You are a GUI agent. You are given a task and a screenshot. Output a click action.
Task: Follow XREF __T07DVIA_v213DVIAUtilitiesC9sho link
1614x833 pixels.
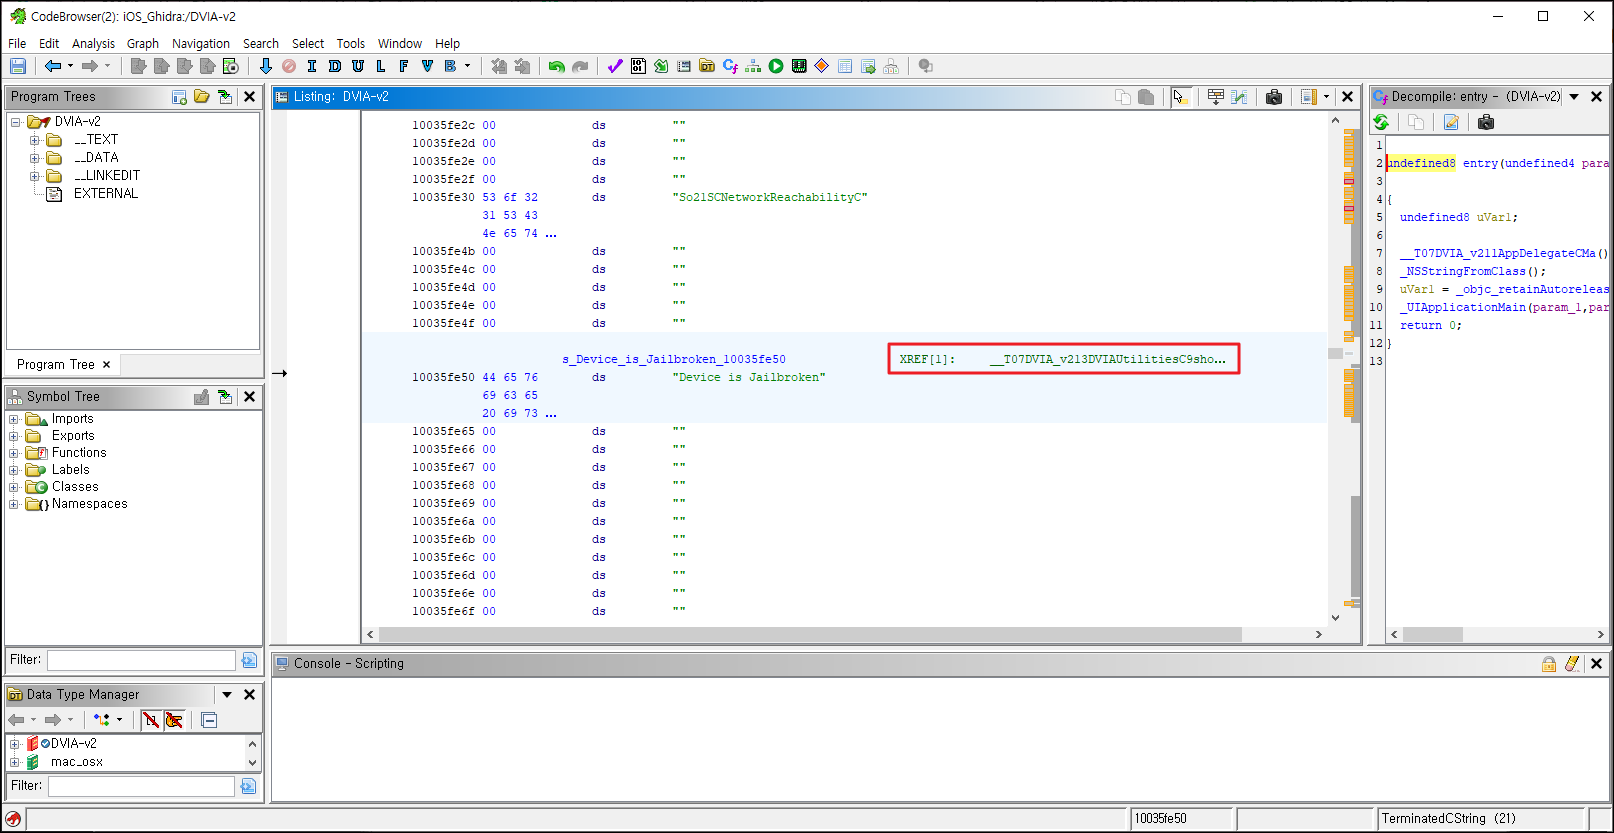tap(1107, 359)
